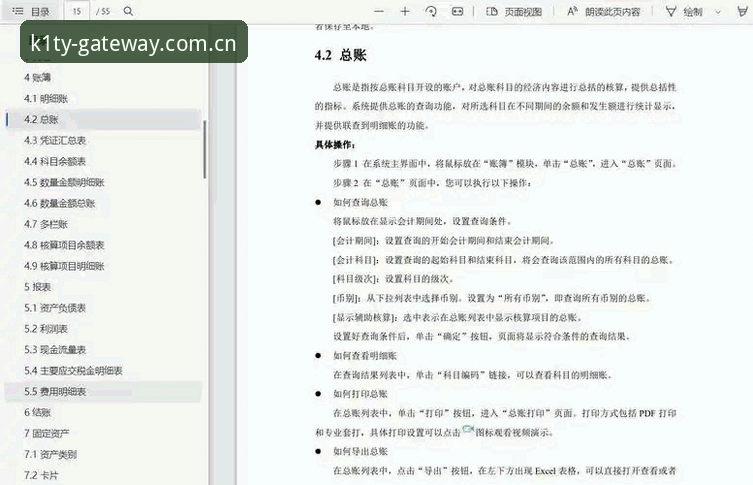This screenshot has width=753, height=485.
Task: Click bullet text 如何查看明细账
Action: click(x=365, y=356)
